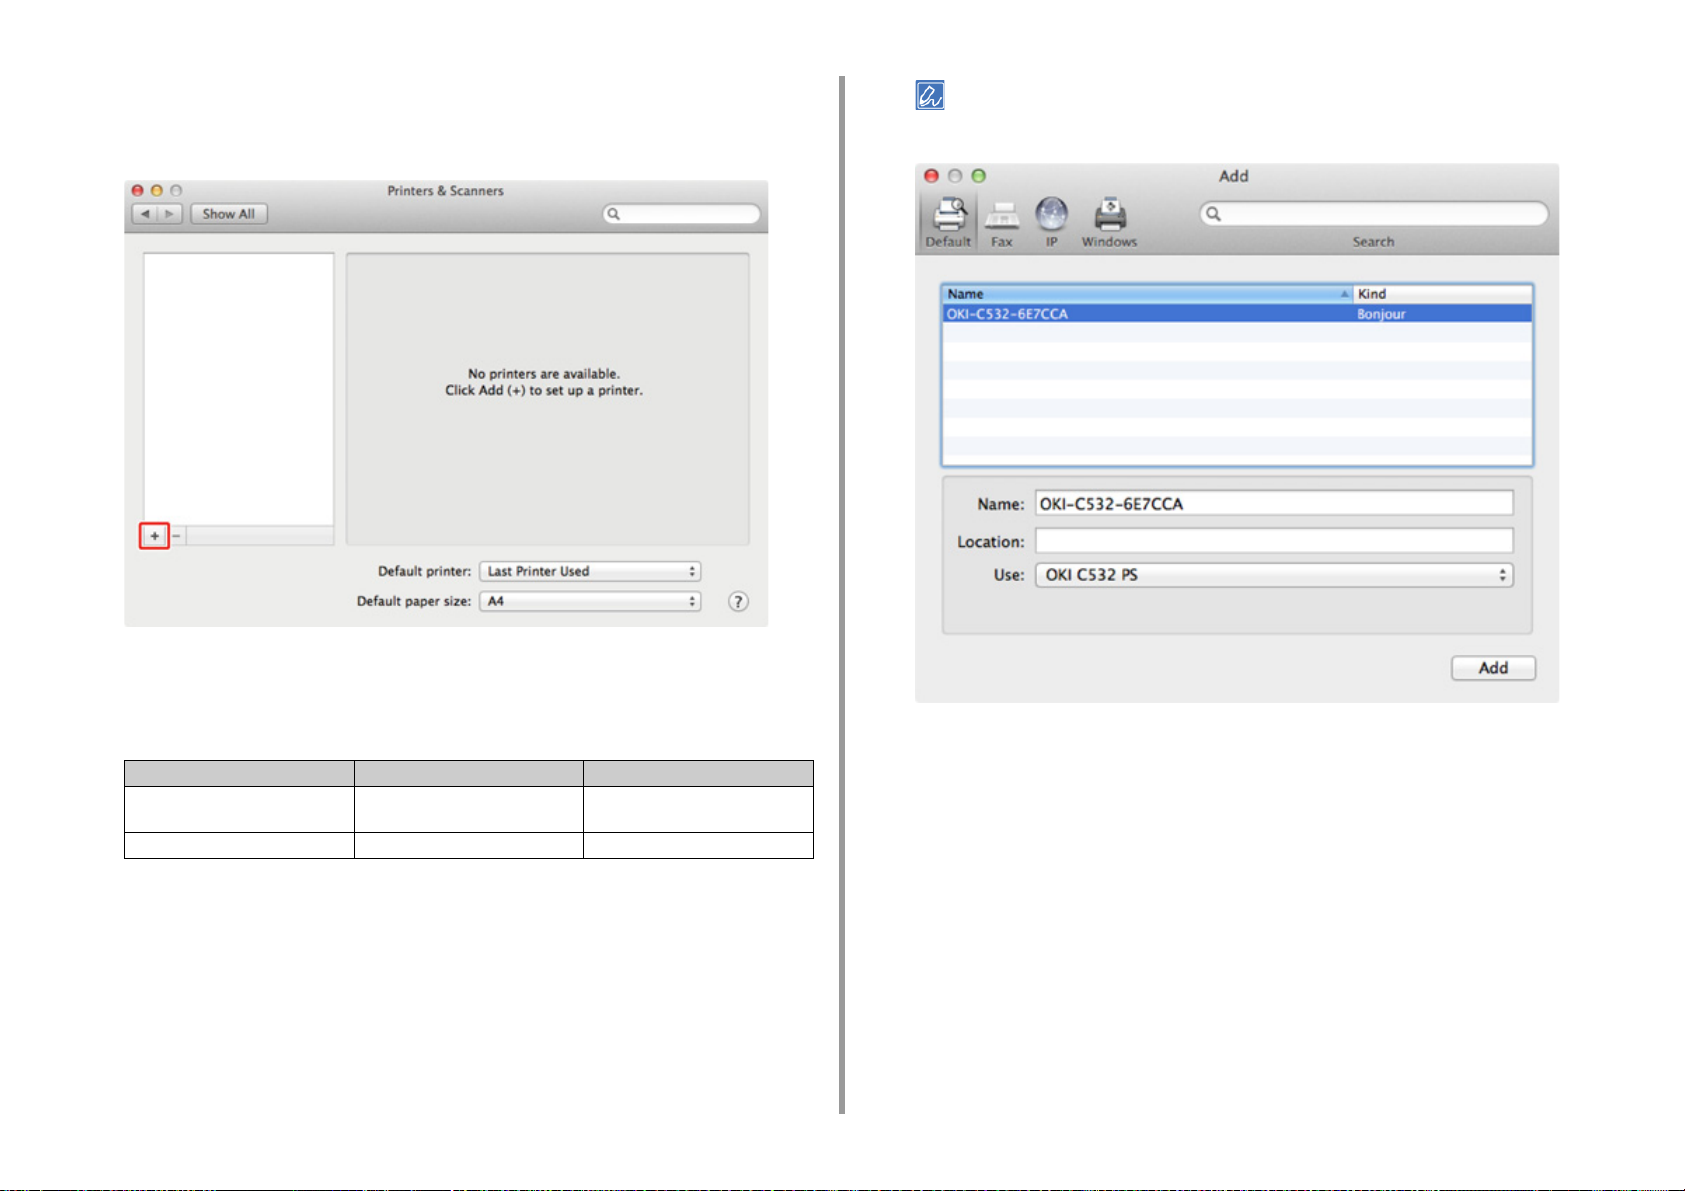Click the Bonjour kind cell
The width and height of the screenshot is (1685, 1191).
(x=1381, y=314)
